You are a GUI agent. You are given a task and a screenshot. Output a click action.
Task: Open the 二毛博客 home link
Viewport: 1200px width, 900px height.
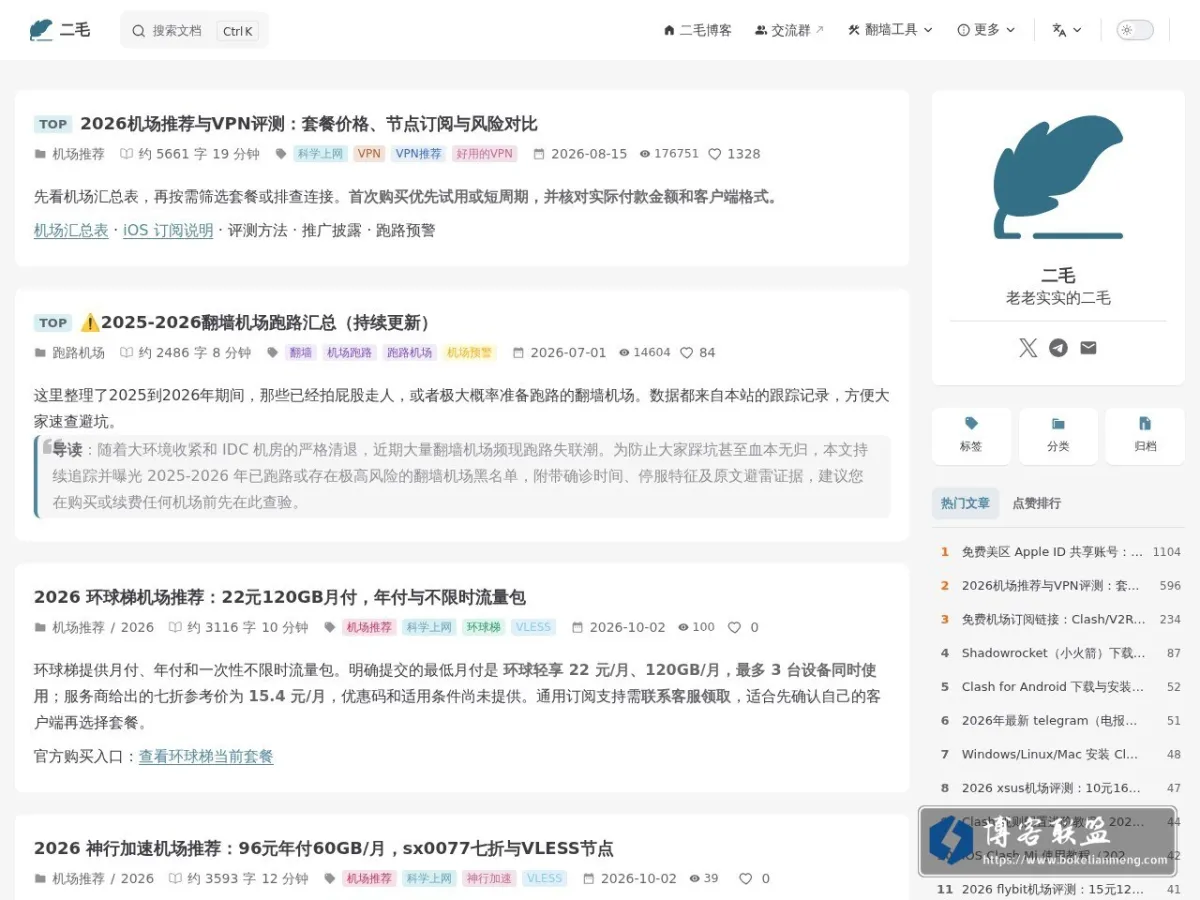697,30
